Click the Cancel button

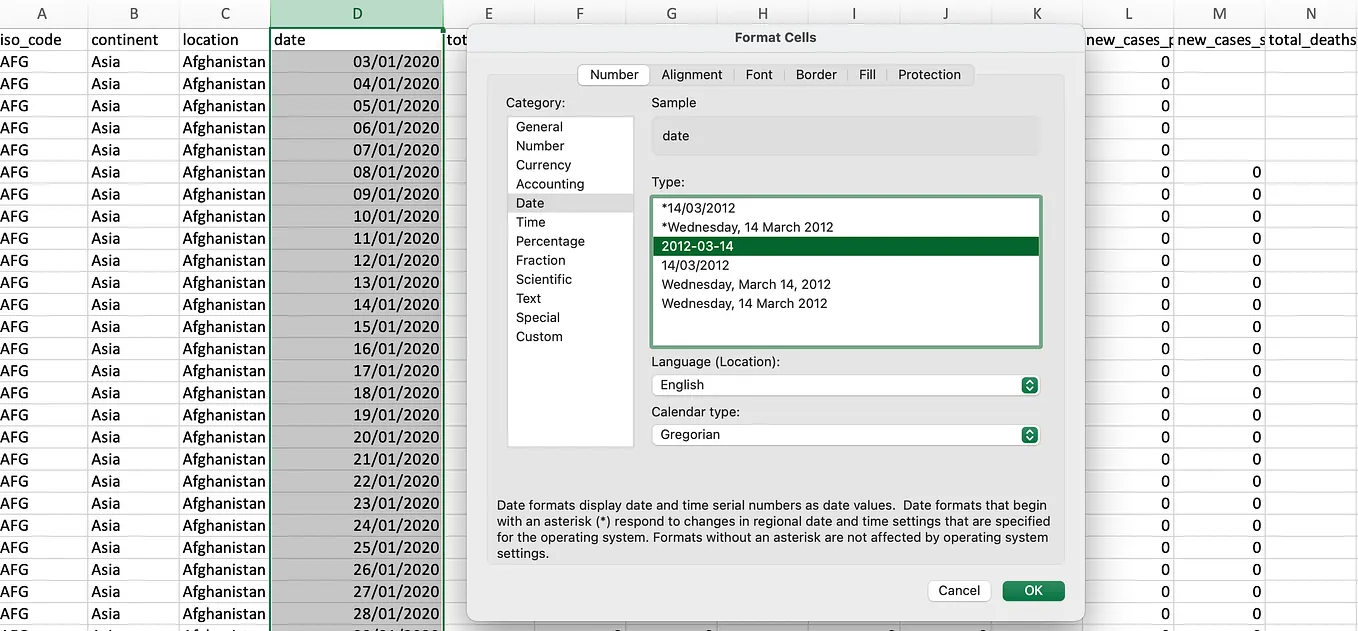[959, 591]
